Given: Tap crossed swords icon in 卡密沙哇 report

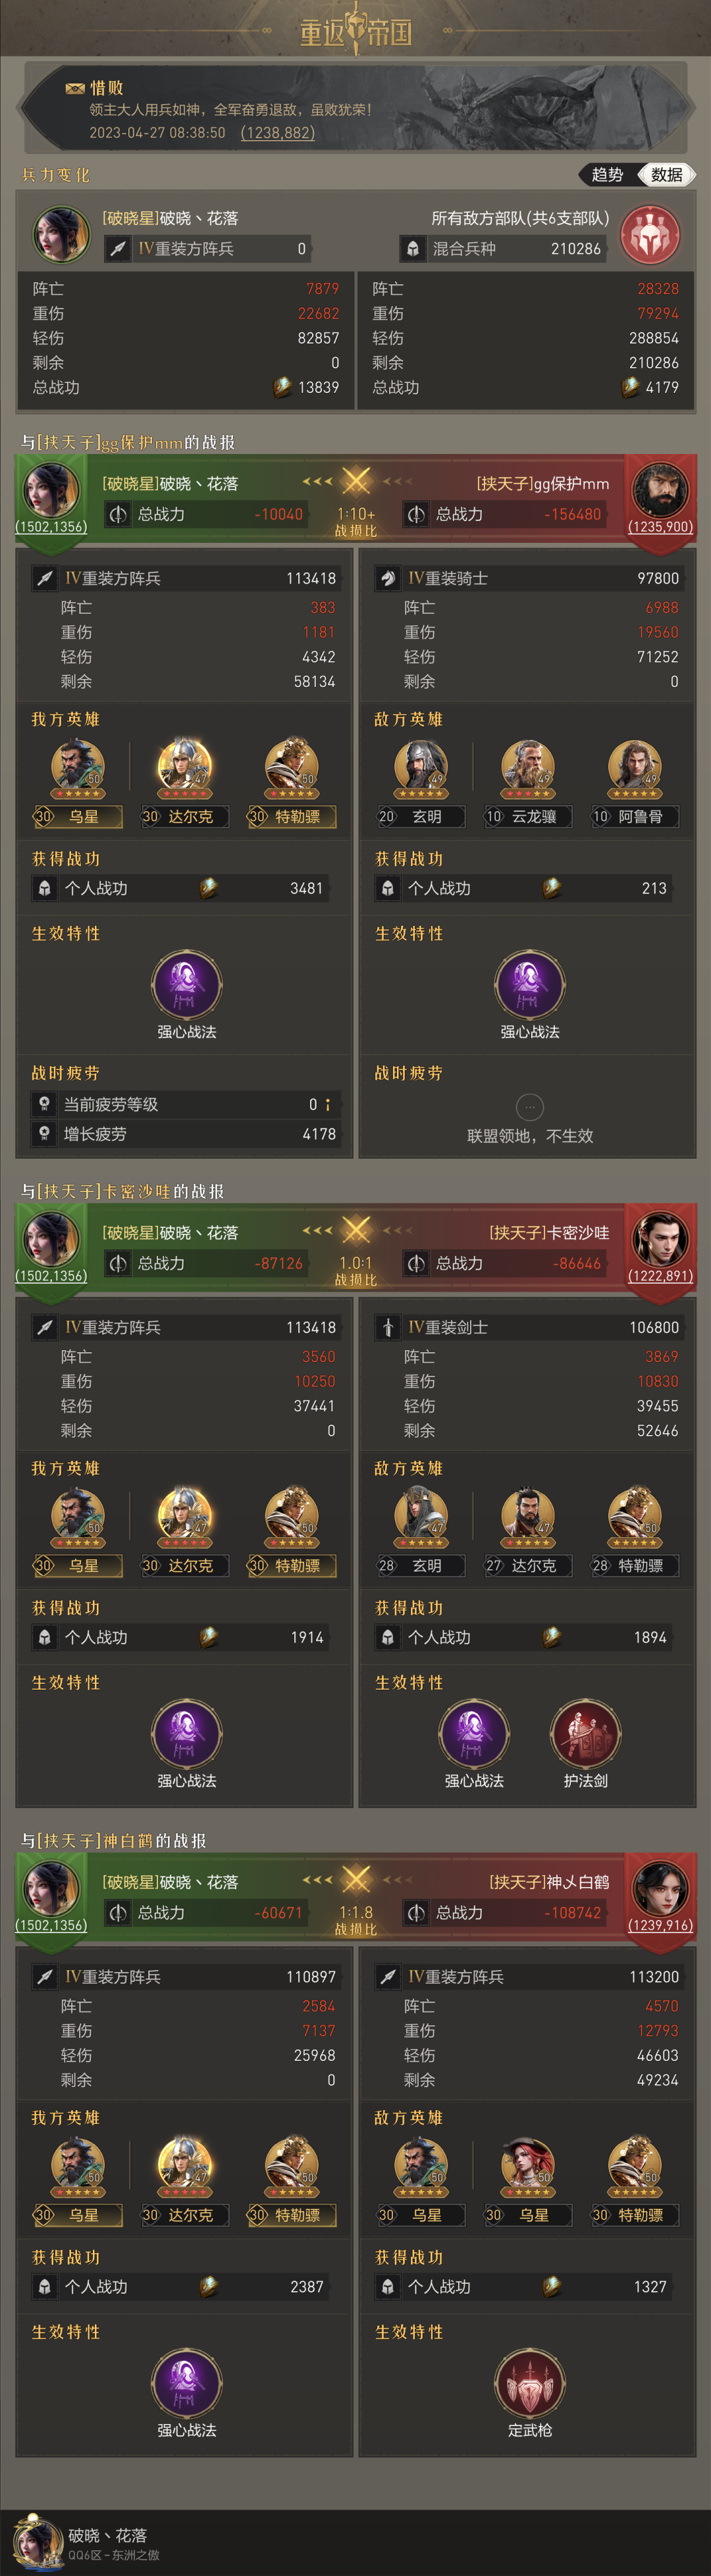Looking at the screenshot, I should pyautogui.click(x=355, y=1230).
